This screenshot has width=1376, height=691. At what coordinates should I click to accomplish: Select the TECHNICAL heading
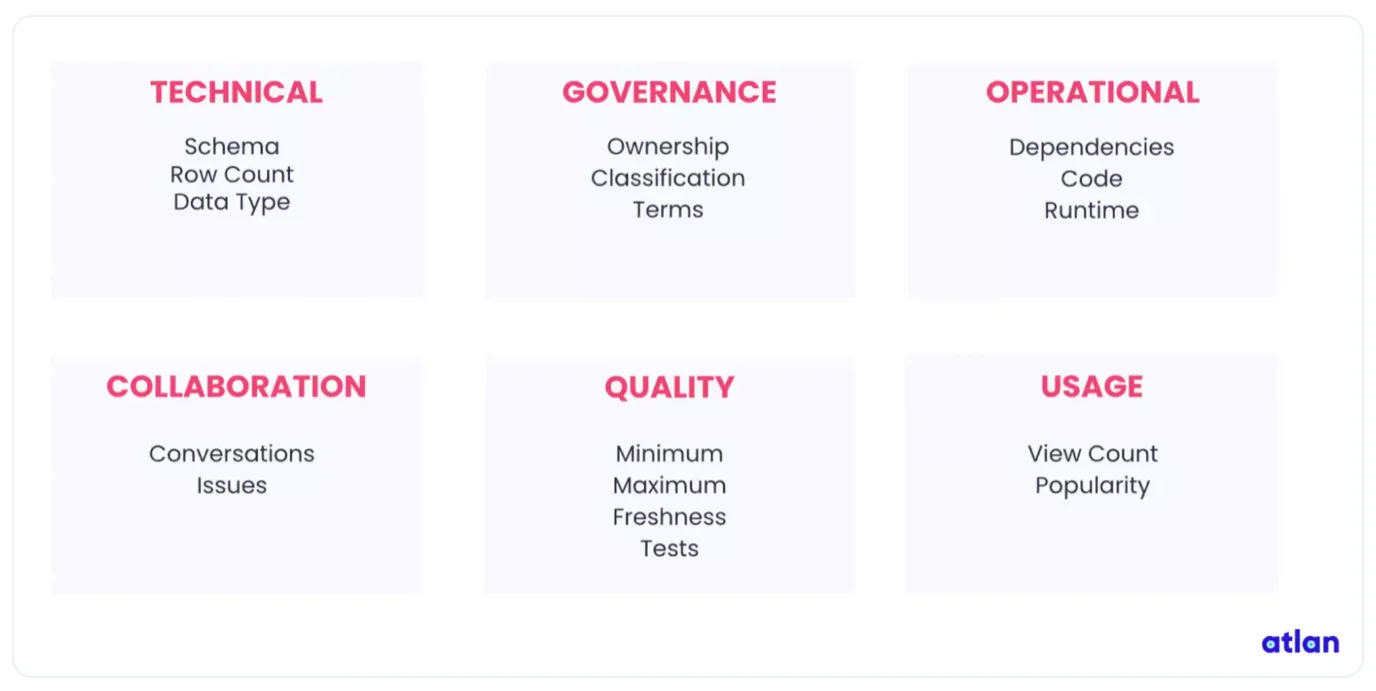(x=236, y=92)
